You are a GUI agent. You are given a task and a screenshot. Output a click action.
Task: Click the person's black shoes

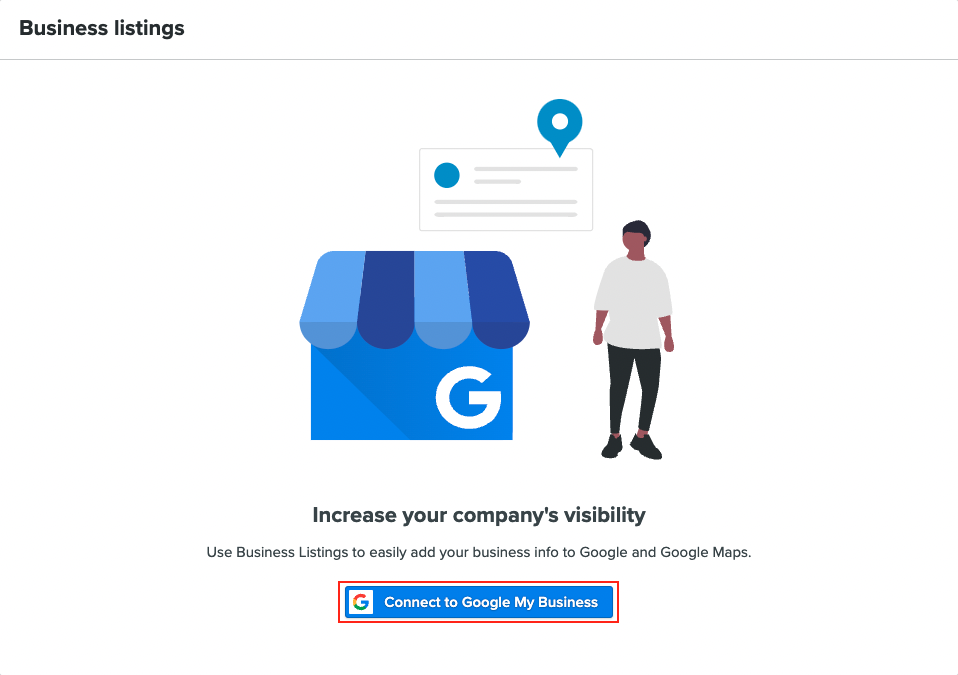[632, 447]
